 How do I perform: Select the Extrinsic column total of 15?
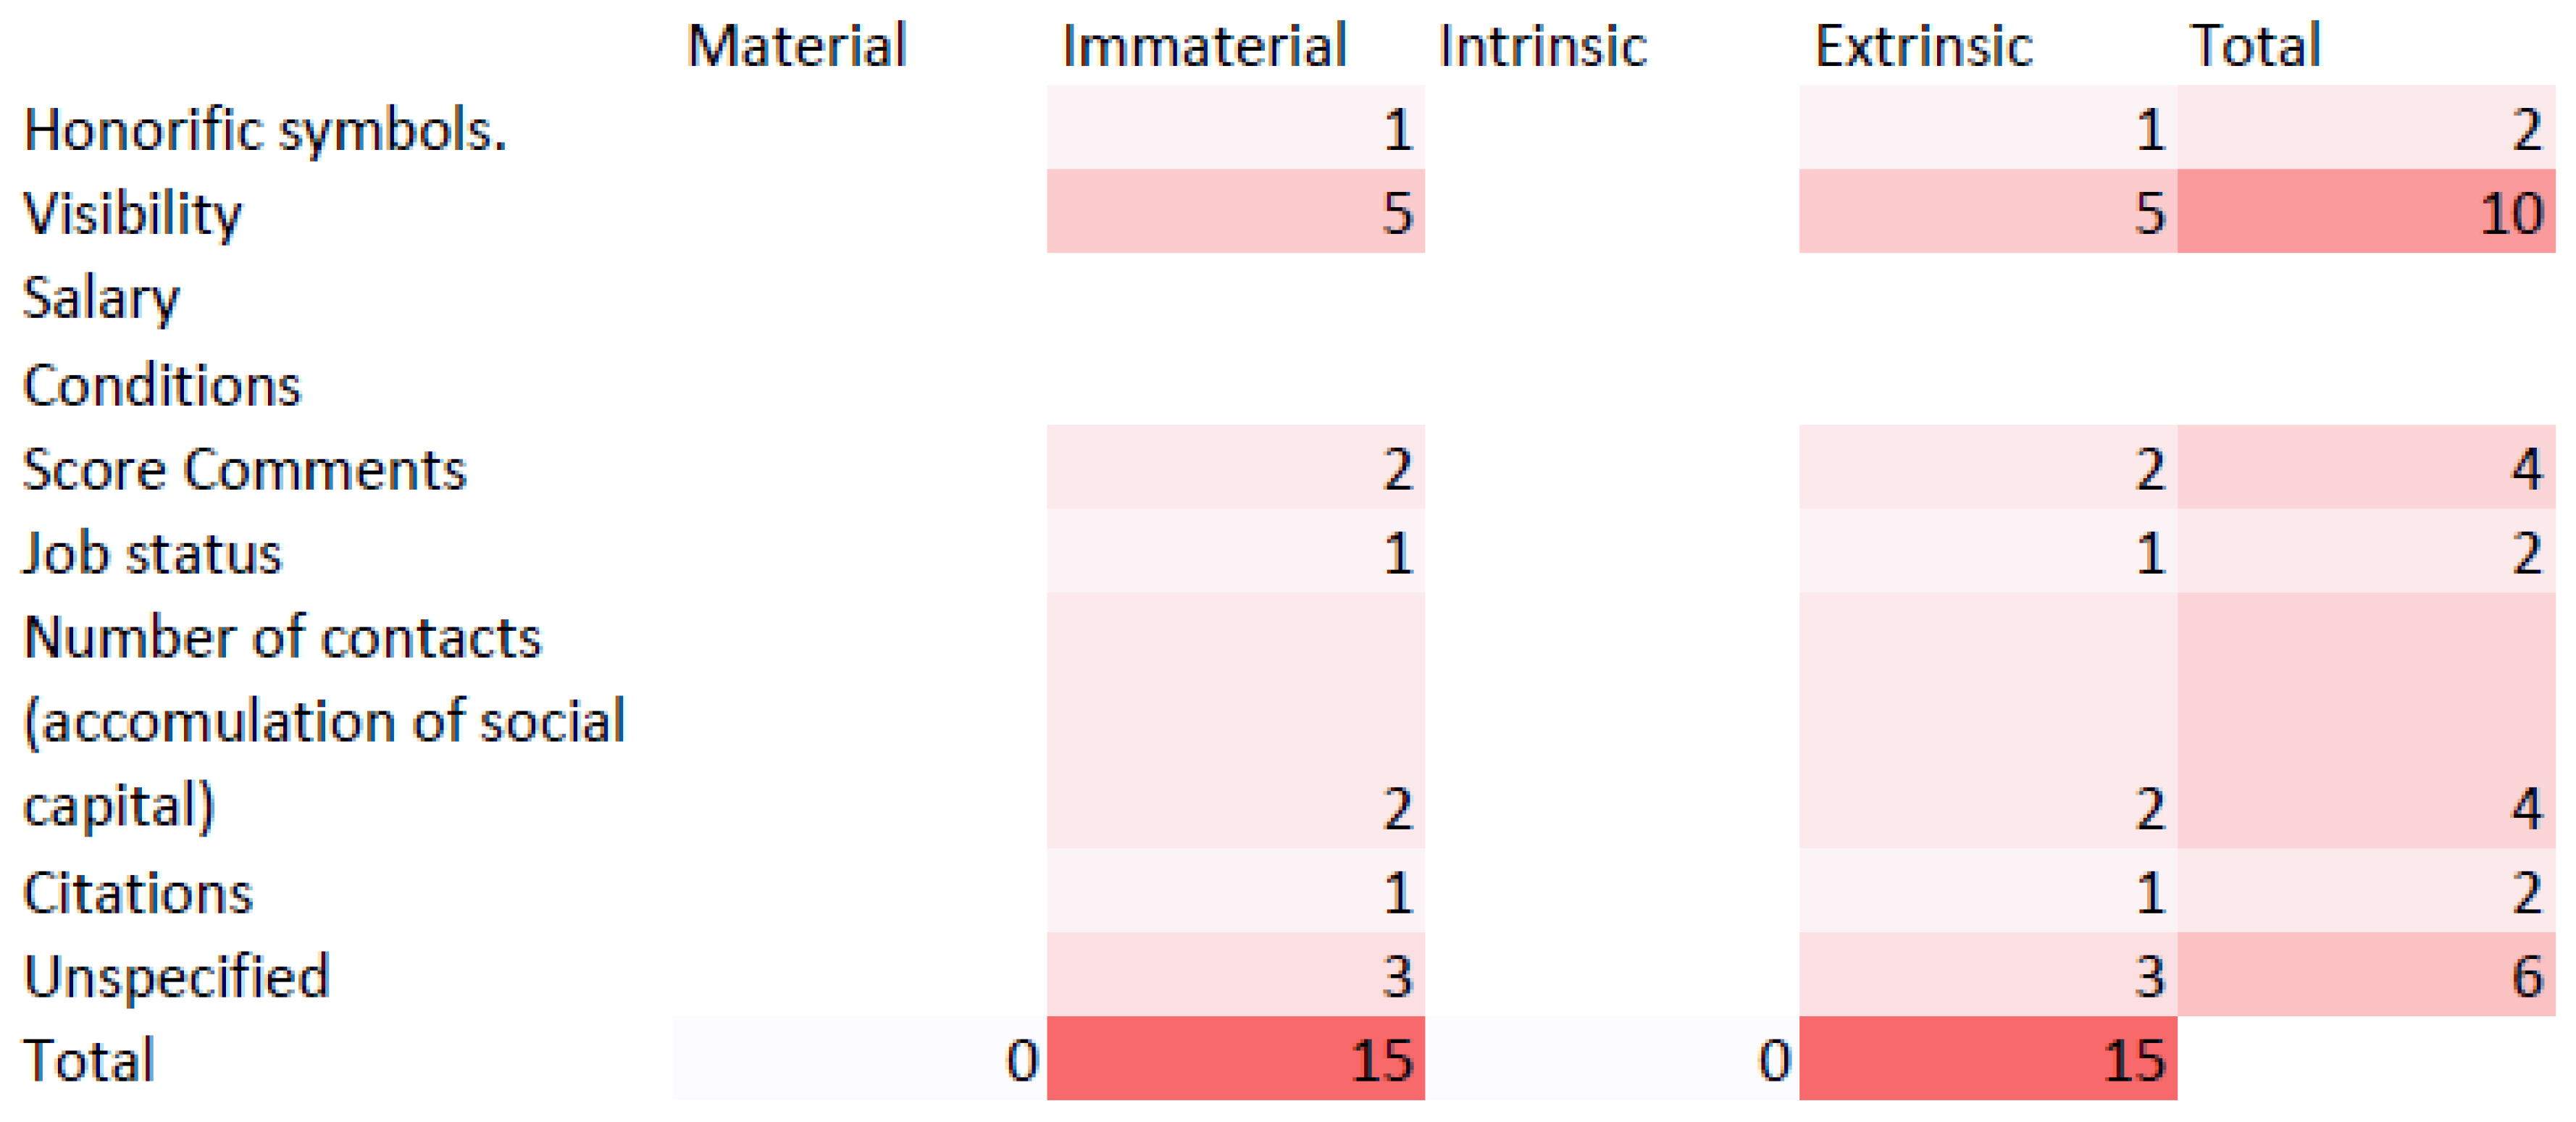point(1988,1059)
